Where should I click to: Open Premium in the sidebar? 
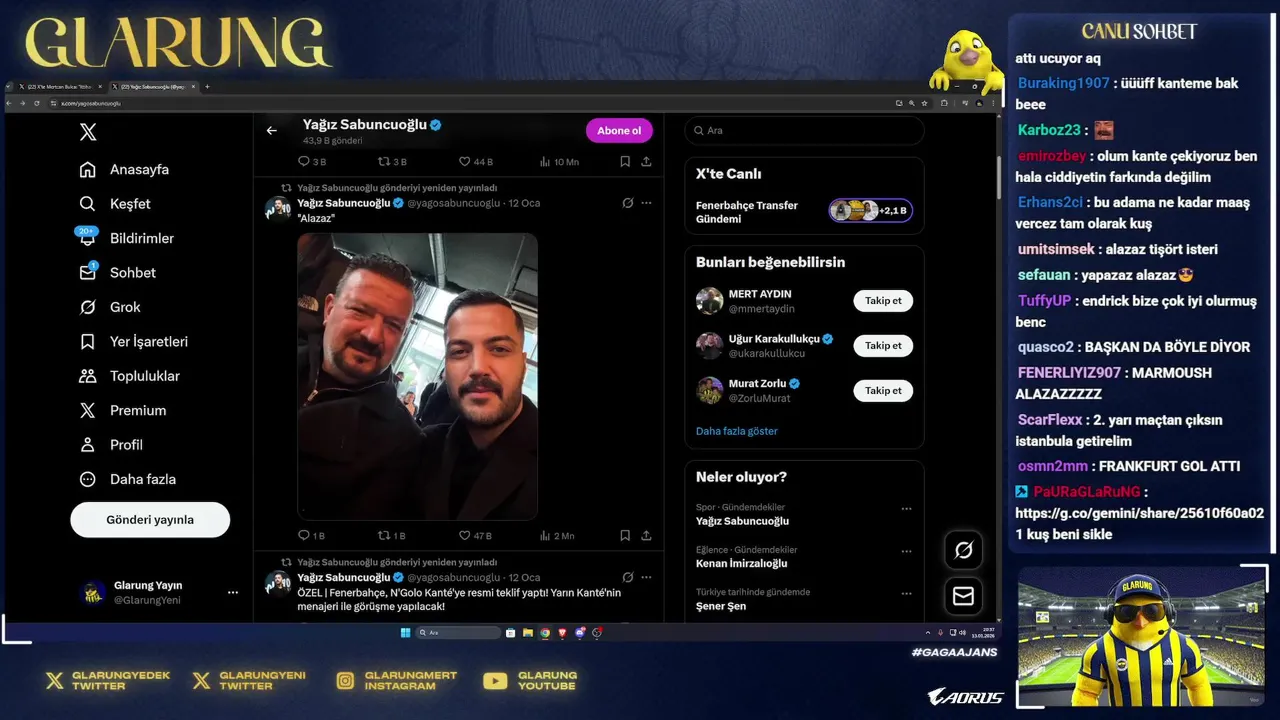(x=123, y=410)
